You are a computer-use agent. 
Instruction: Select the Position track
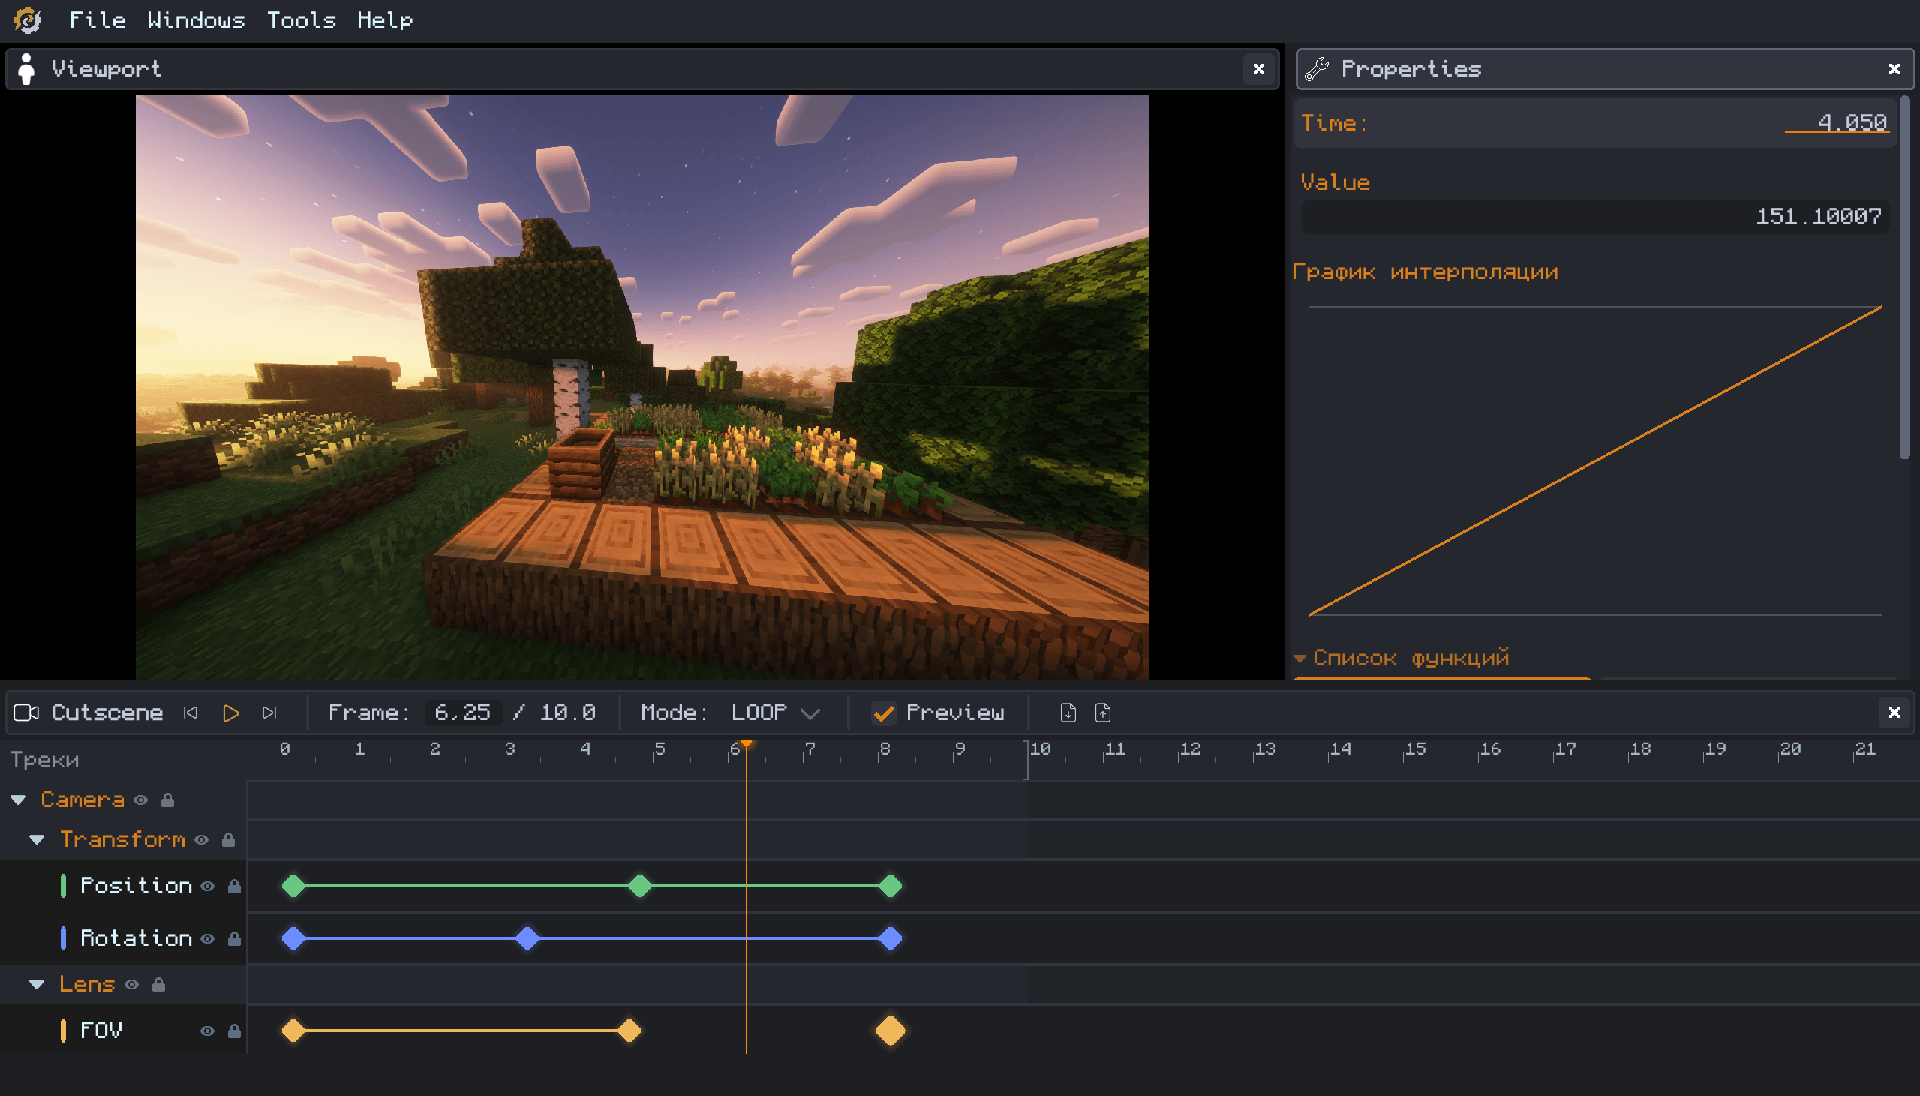(136, 885)
